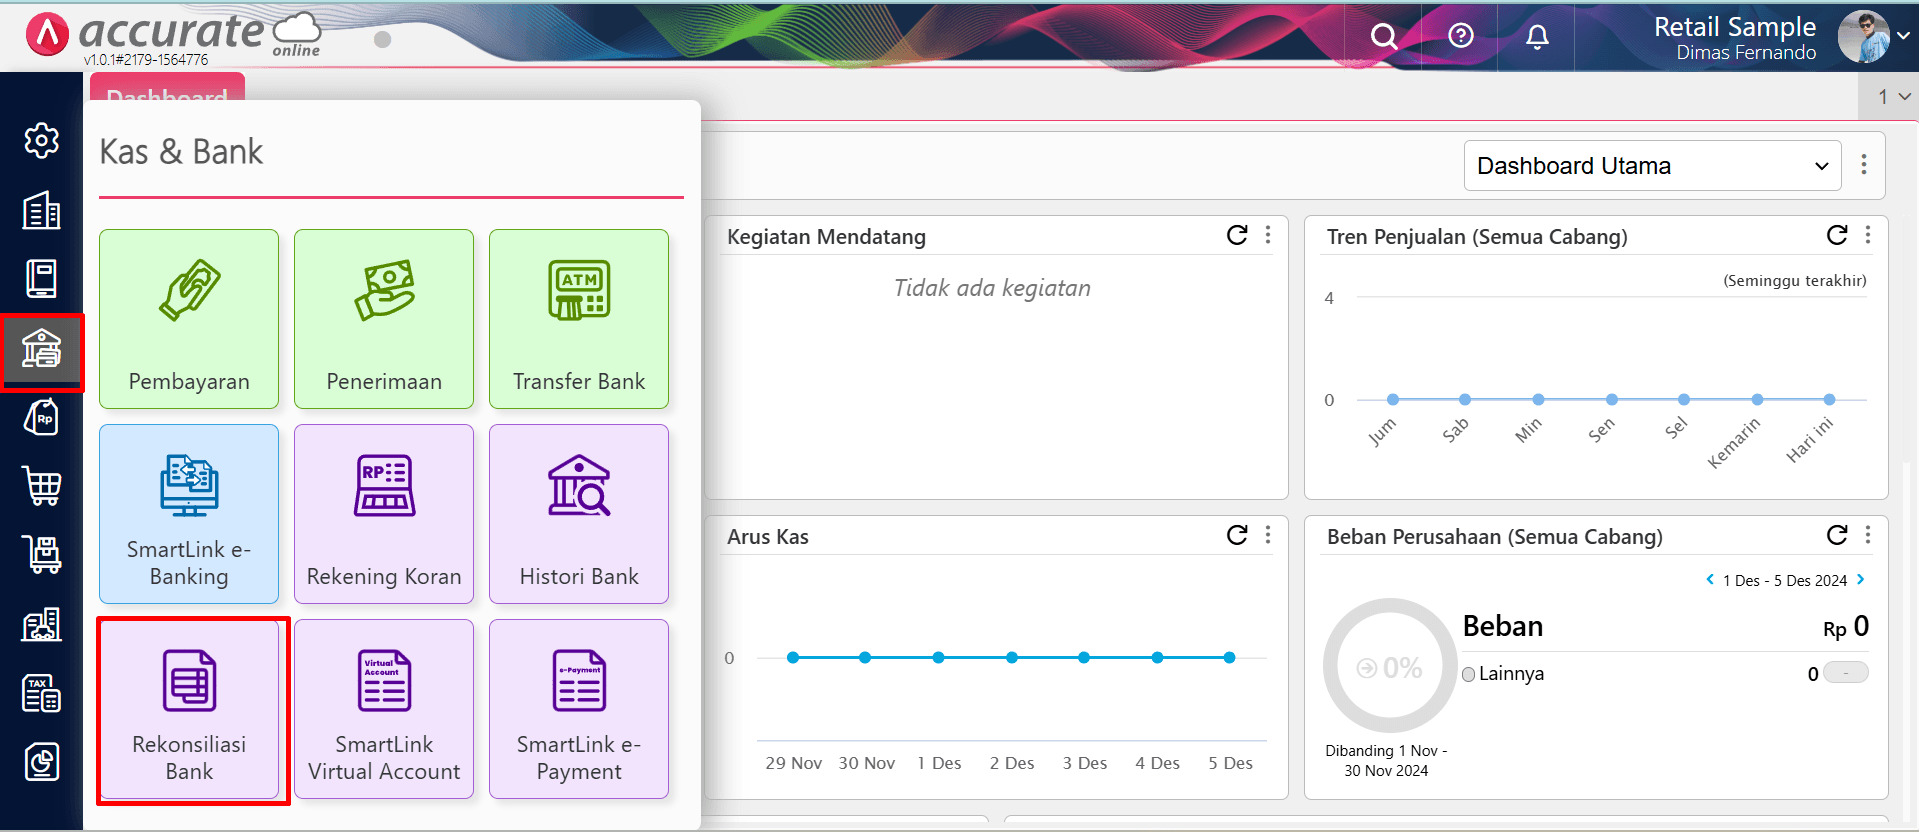
Task: Open the Penerimaan tile
Action: pyautogui.click(x=384, y=319)
